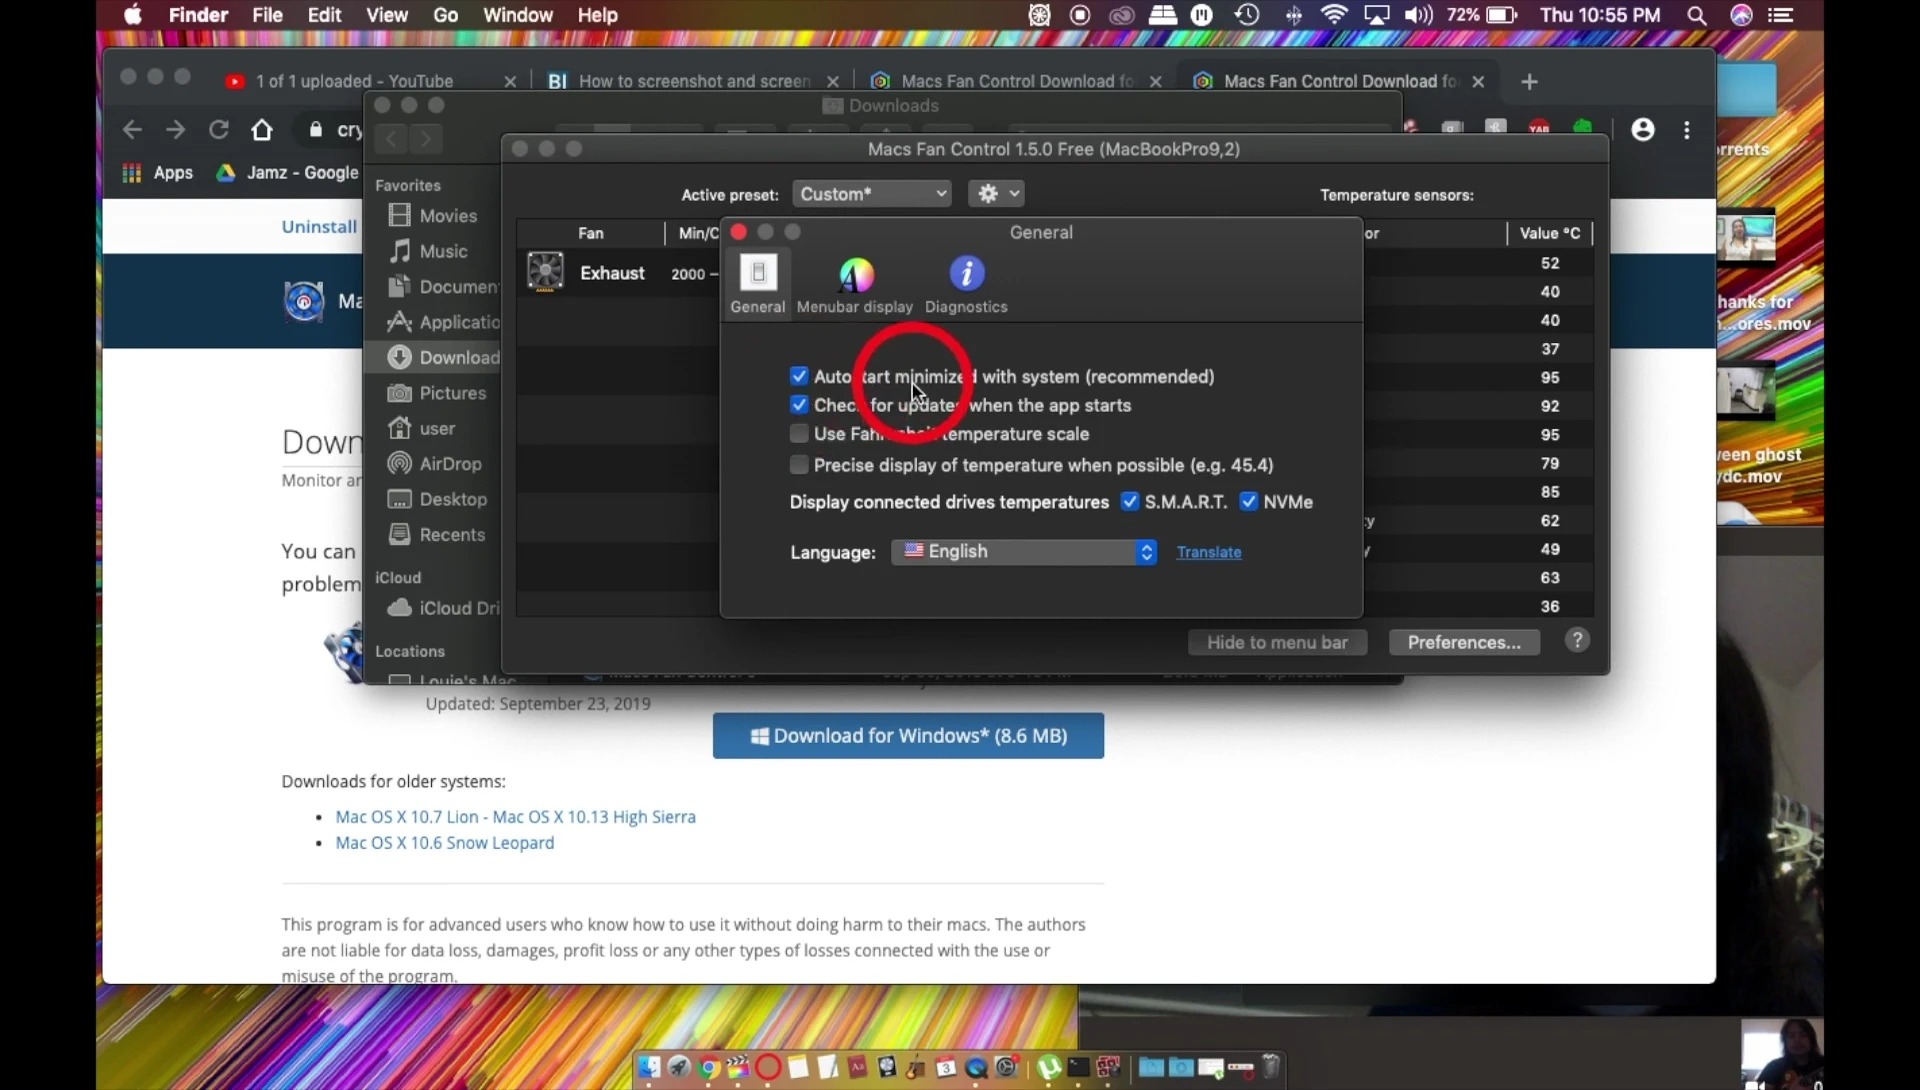Click the question mark help button

(1577, 641)
